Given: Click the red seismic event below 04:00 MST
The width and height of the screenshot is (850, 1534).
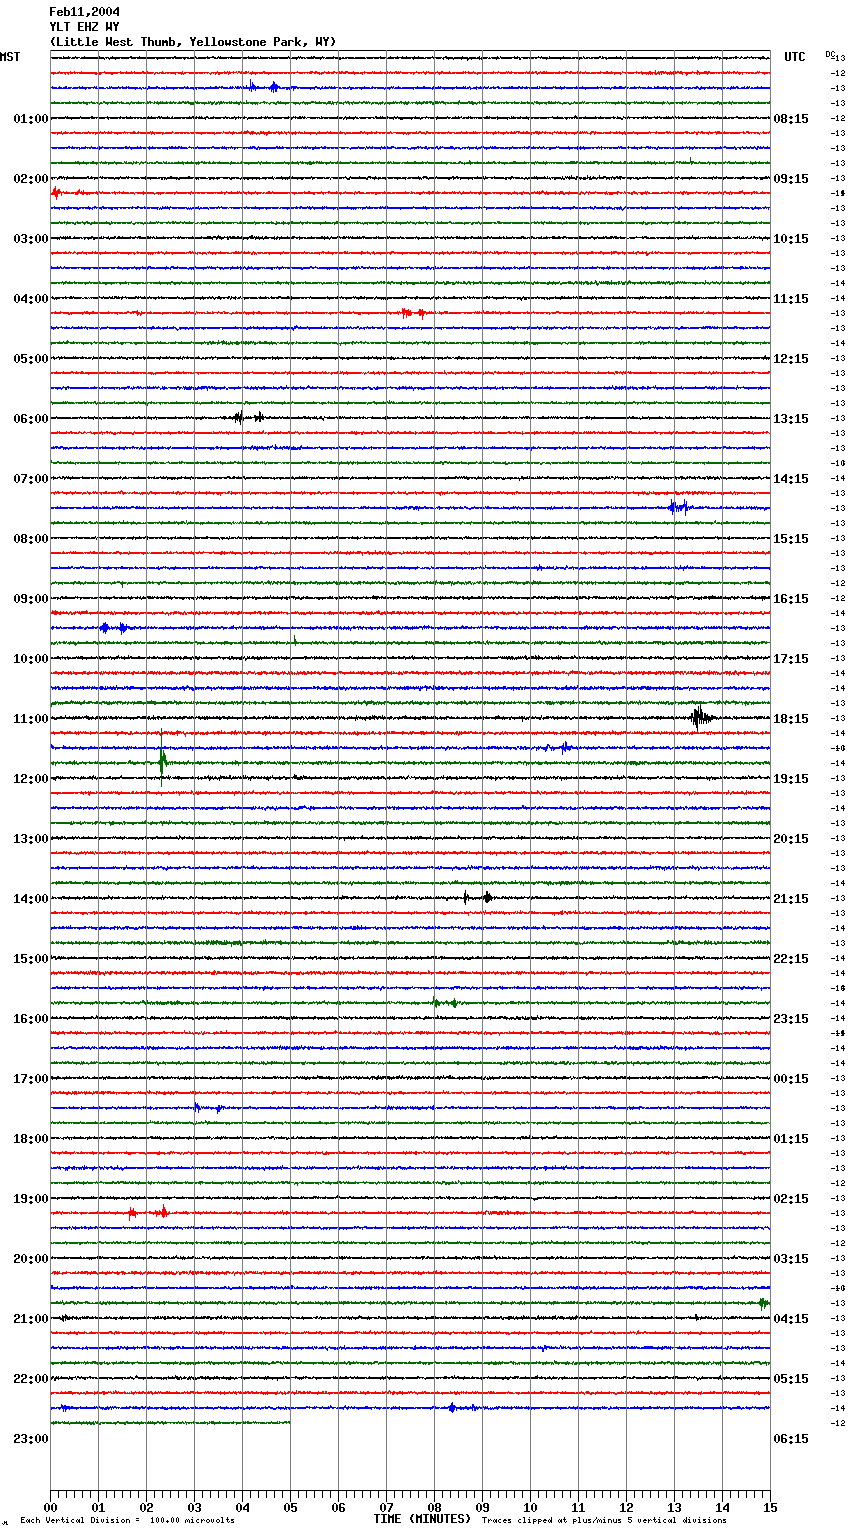Looking at the screenshot, I should (413, 313).
